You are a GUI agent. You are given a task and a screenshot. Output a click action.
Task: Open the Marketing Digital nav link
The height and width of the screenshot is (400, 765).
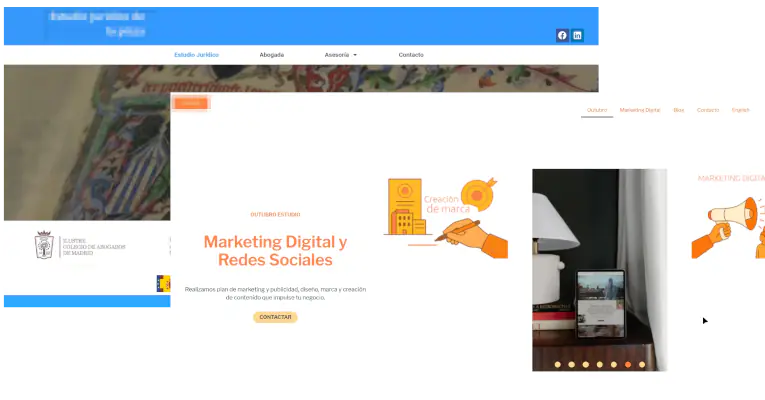[639, 110]
